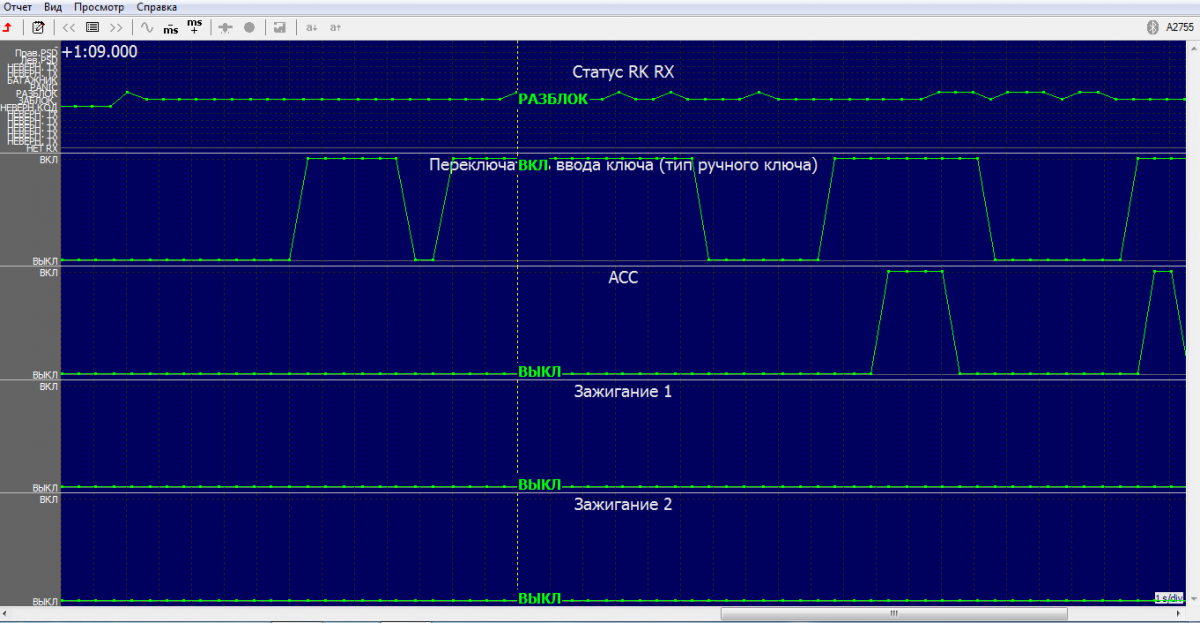
Task: Go to previous page with double-left arrows
Action: tap(68, 27)
